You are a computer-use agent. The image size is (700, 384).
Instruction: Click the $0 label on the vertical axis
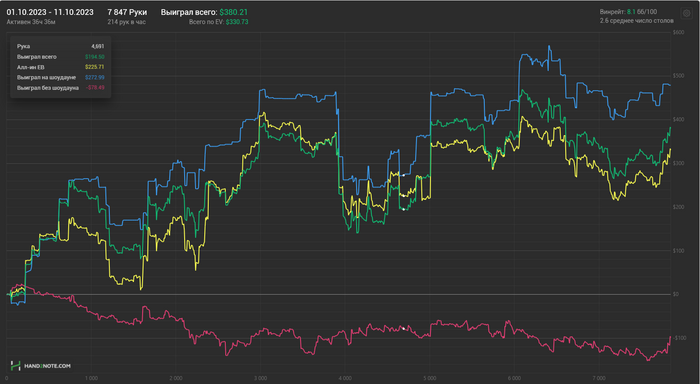point(676,294)
